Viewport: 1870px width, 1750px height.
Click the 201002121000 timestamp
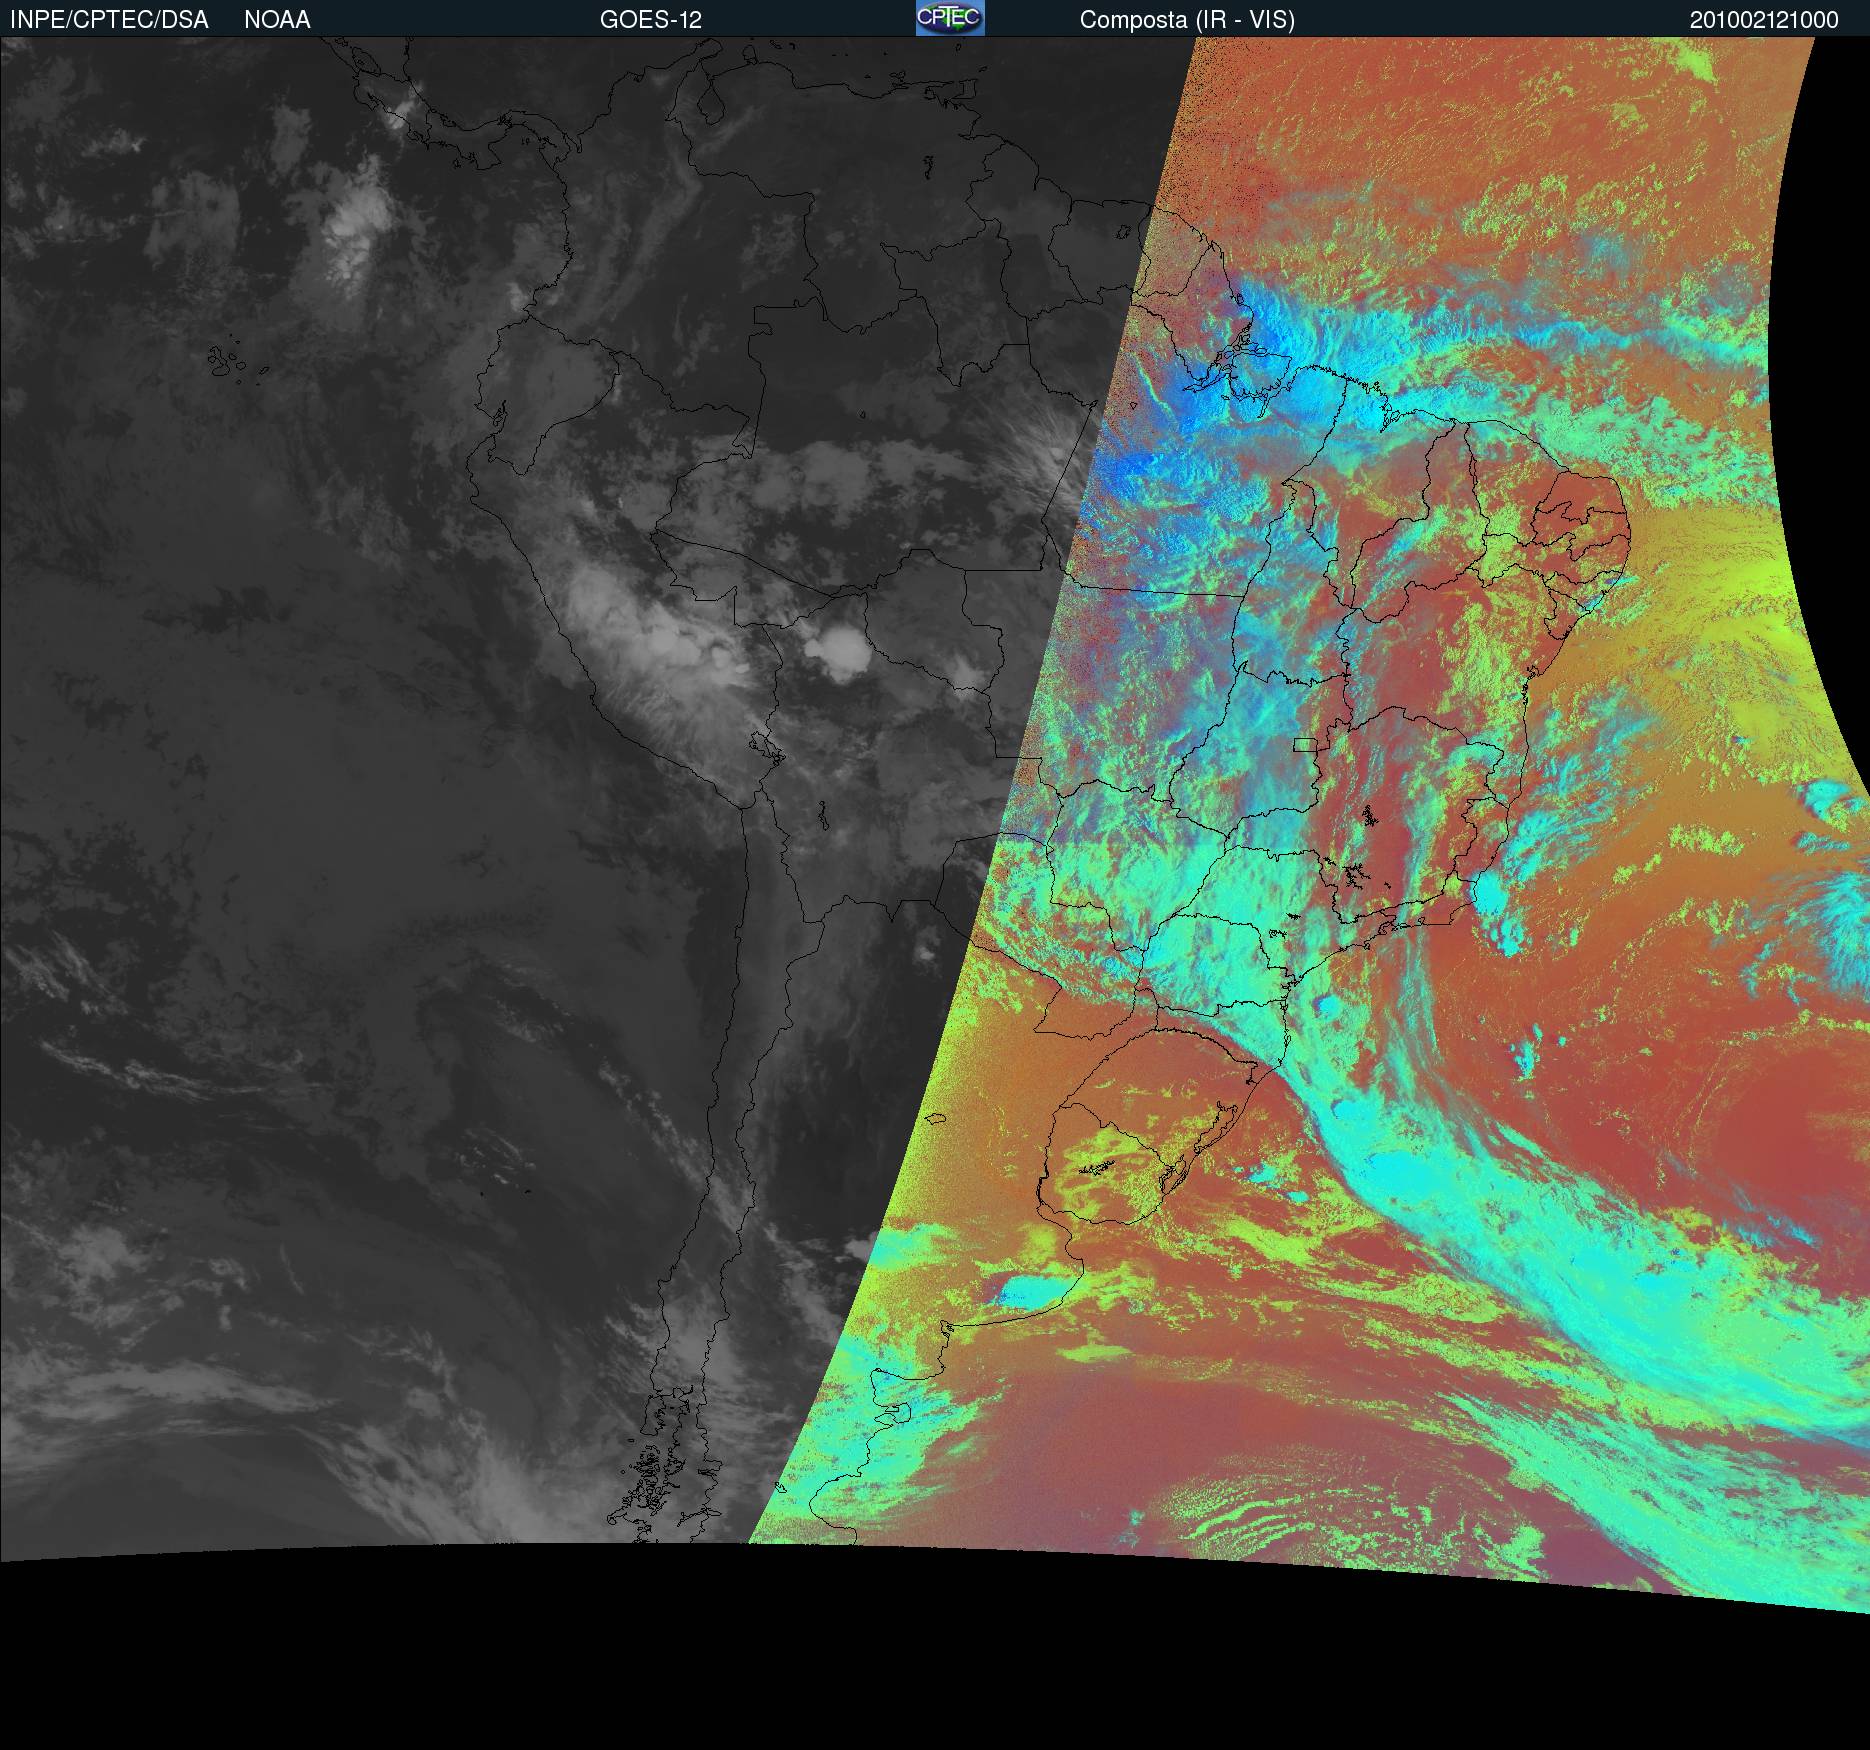pyautogui.click(x=1764, y=20)
